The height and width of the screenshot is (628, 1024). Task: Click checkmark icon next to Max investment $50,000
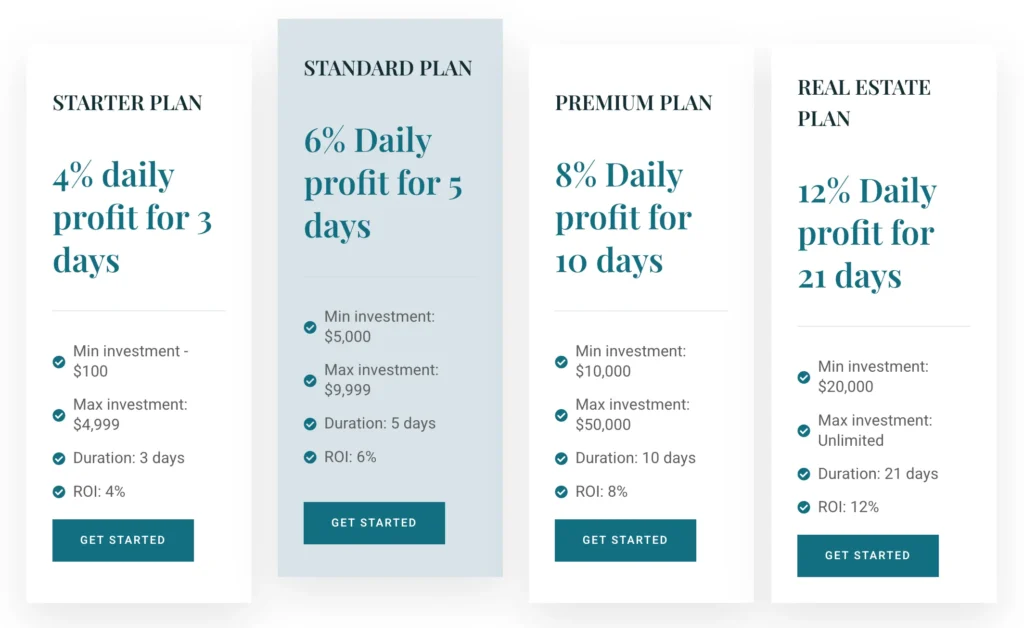561,415
